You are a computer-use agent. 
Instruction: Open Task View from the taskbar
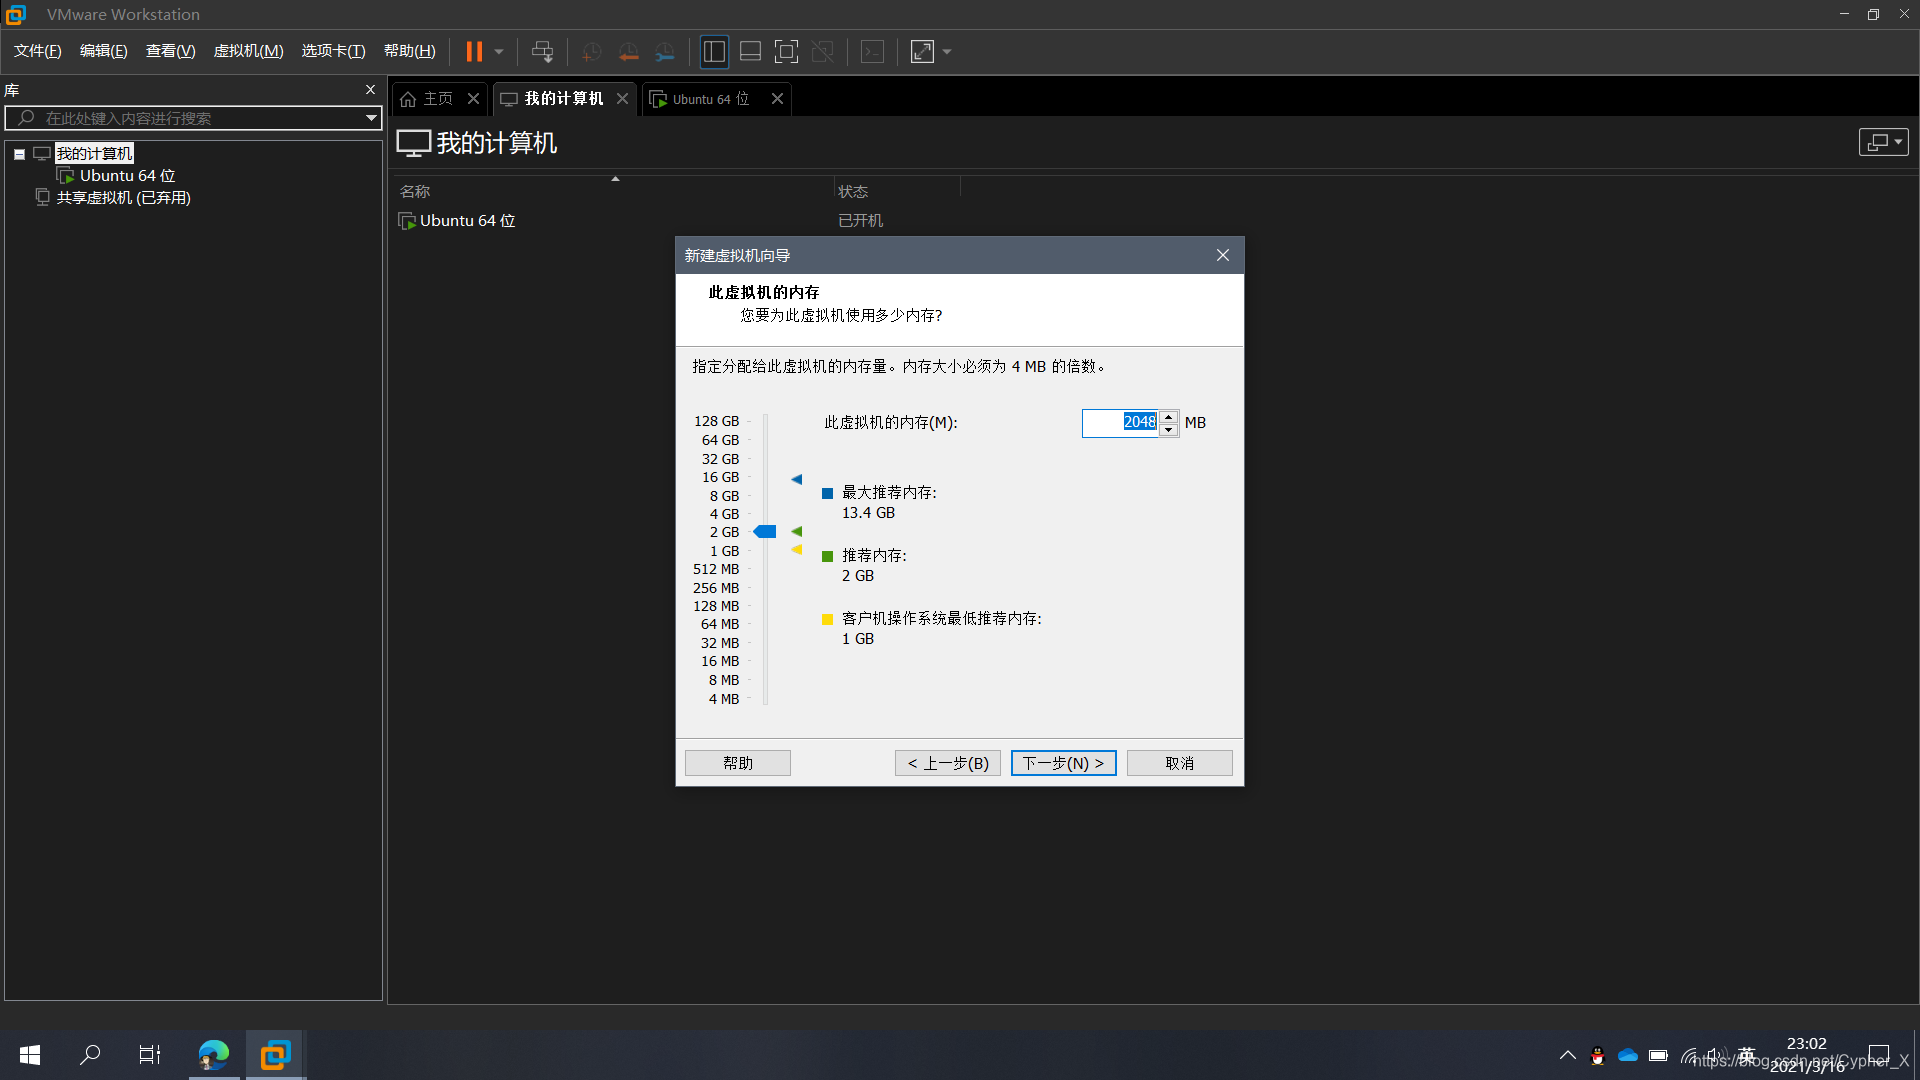(150, 1055)
